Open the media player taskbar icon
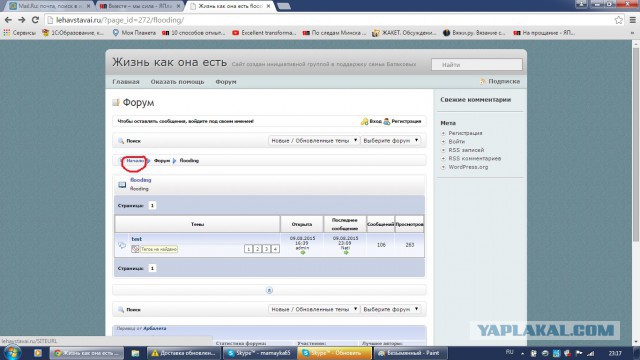This screenshot has width=640, height=360. (x=38, y=353)
